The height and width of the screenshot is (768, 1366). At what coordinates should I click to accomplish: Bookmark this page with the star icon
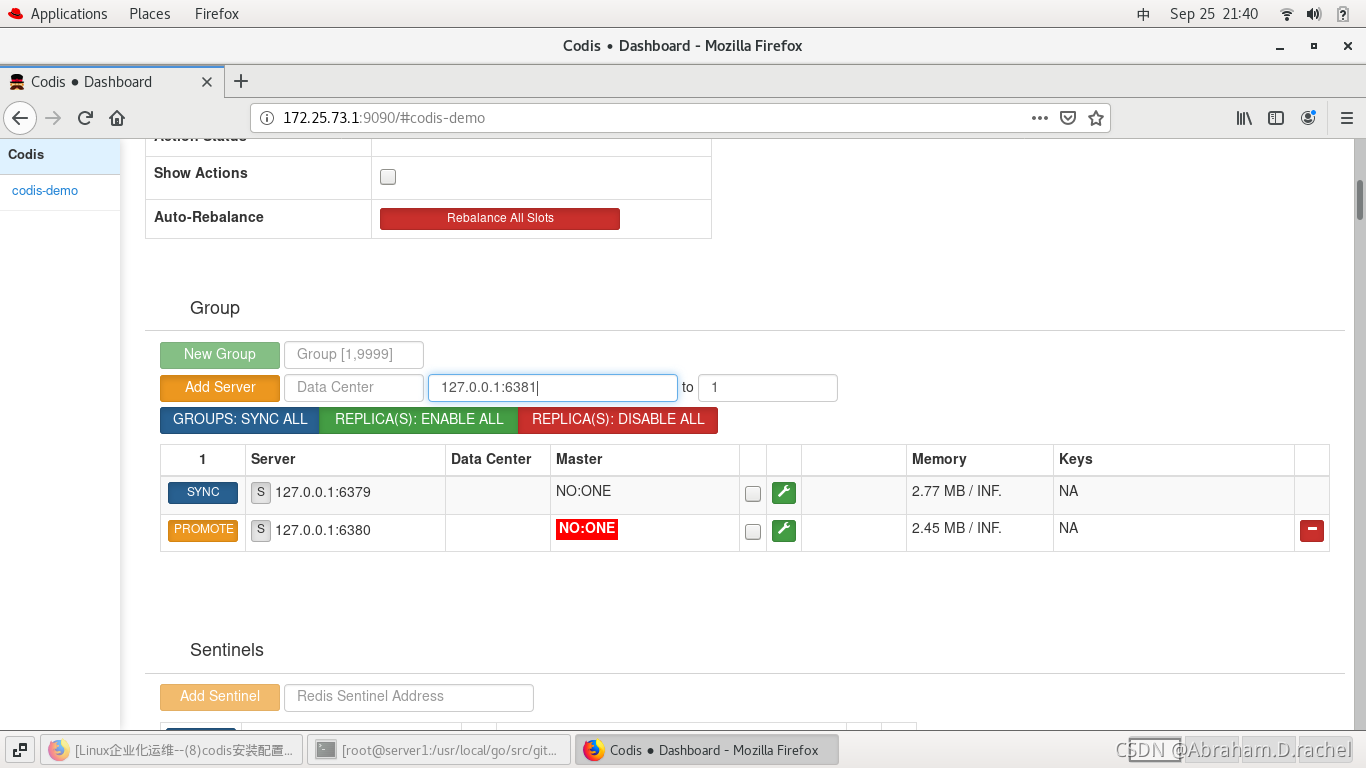1096,118
